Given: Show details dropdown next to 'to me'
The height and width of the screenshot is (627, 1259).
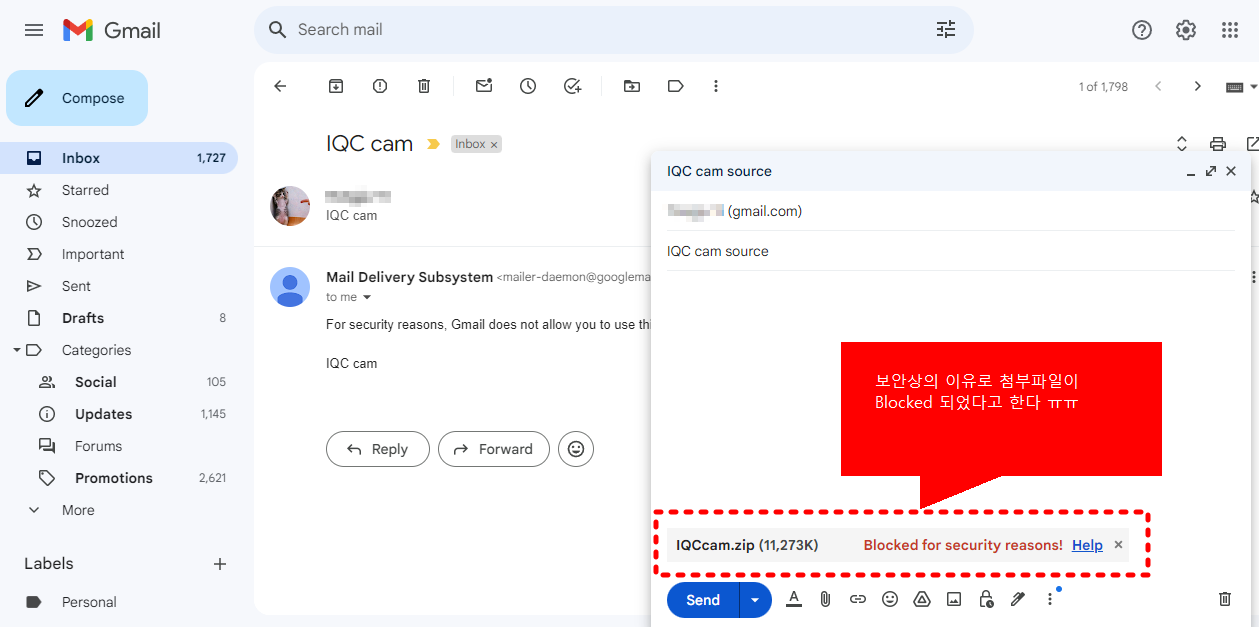Looking at the screenshot, I should pyautogui.click(x=367, y=297).
